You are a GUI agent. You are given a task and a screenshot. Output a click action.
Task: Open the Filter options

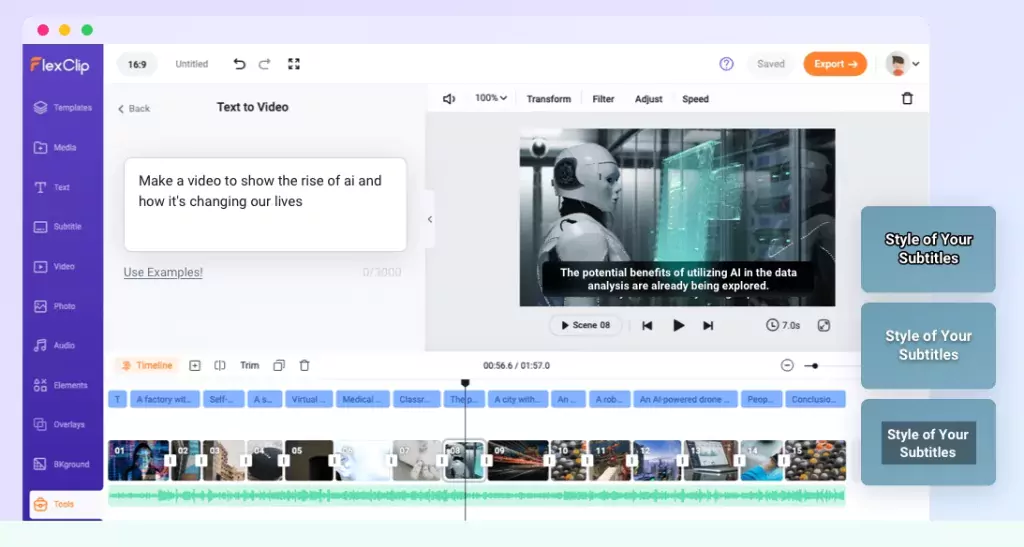[x=603, y=99]
